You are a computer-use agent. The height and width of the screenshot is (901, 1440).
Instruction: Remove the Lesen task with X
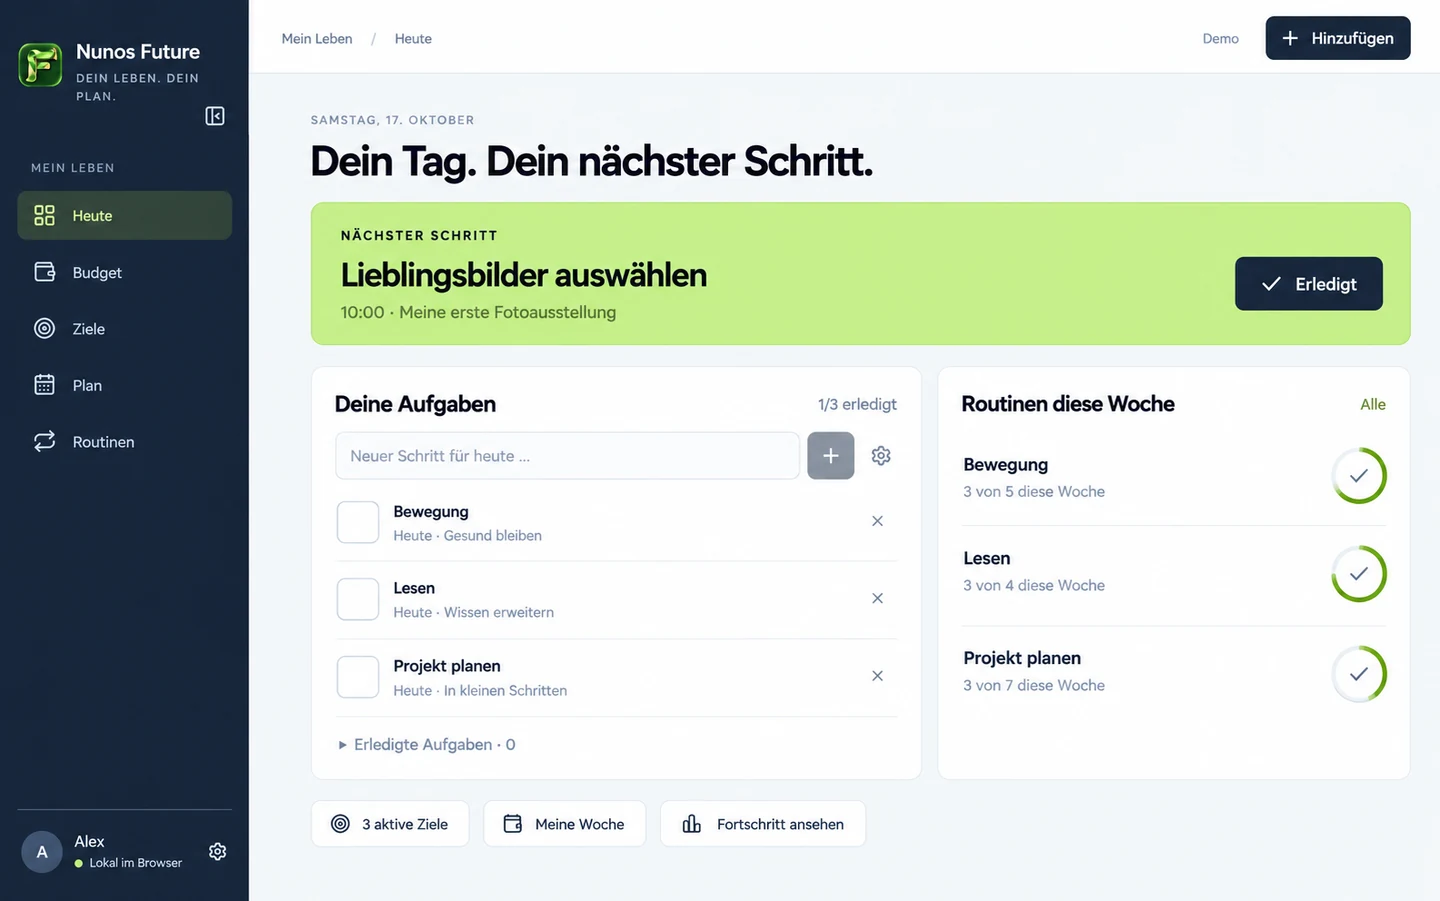tap(877, 598)
